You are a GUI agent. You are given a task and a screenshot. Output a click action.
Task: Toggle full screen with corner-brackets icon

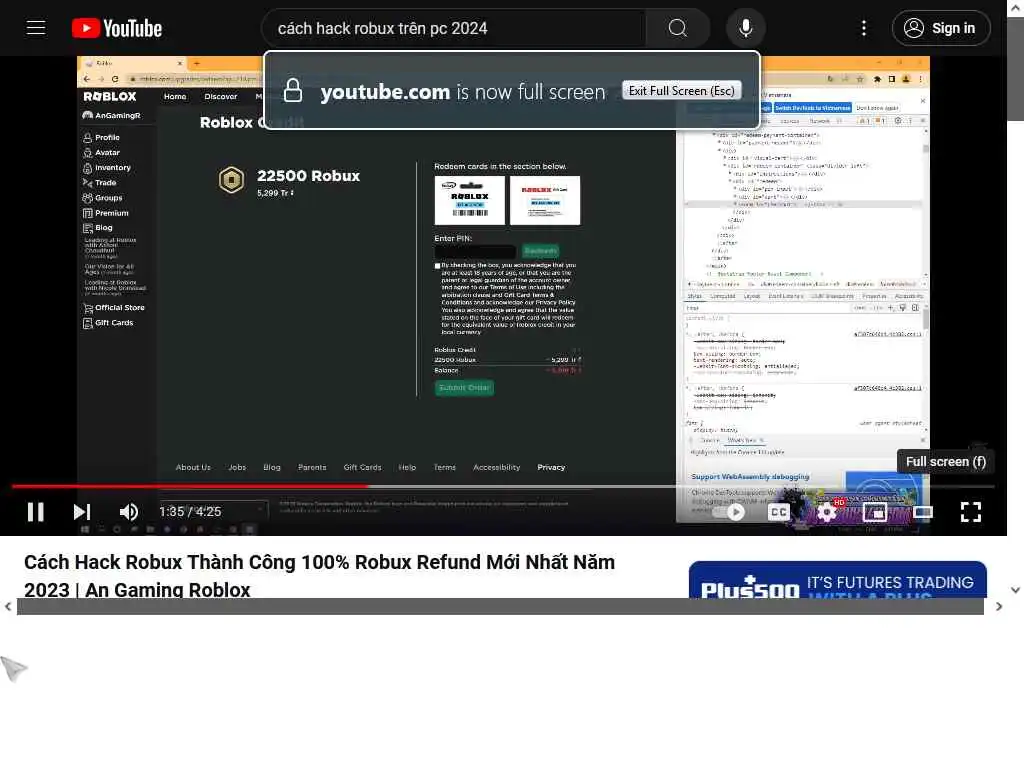coord(971,512)
